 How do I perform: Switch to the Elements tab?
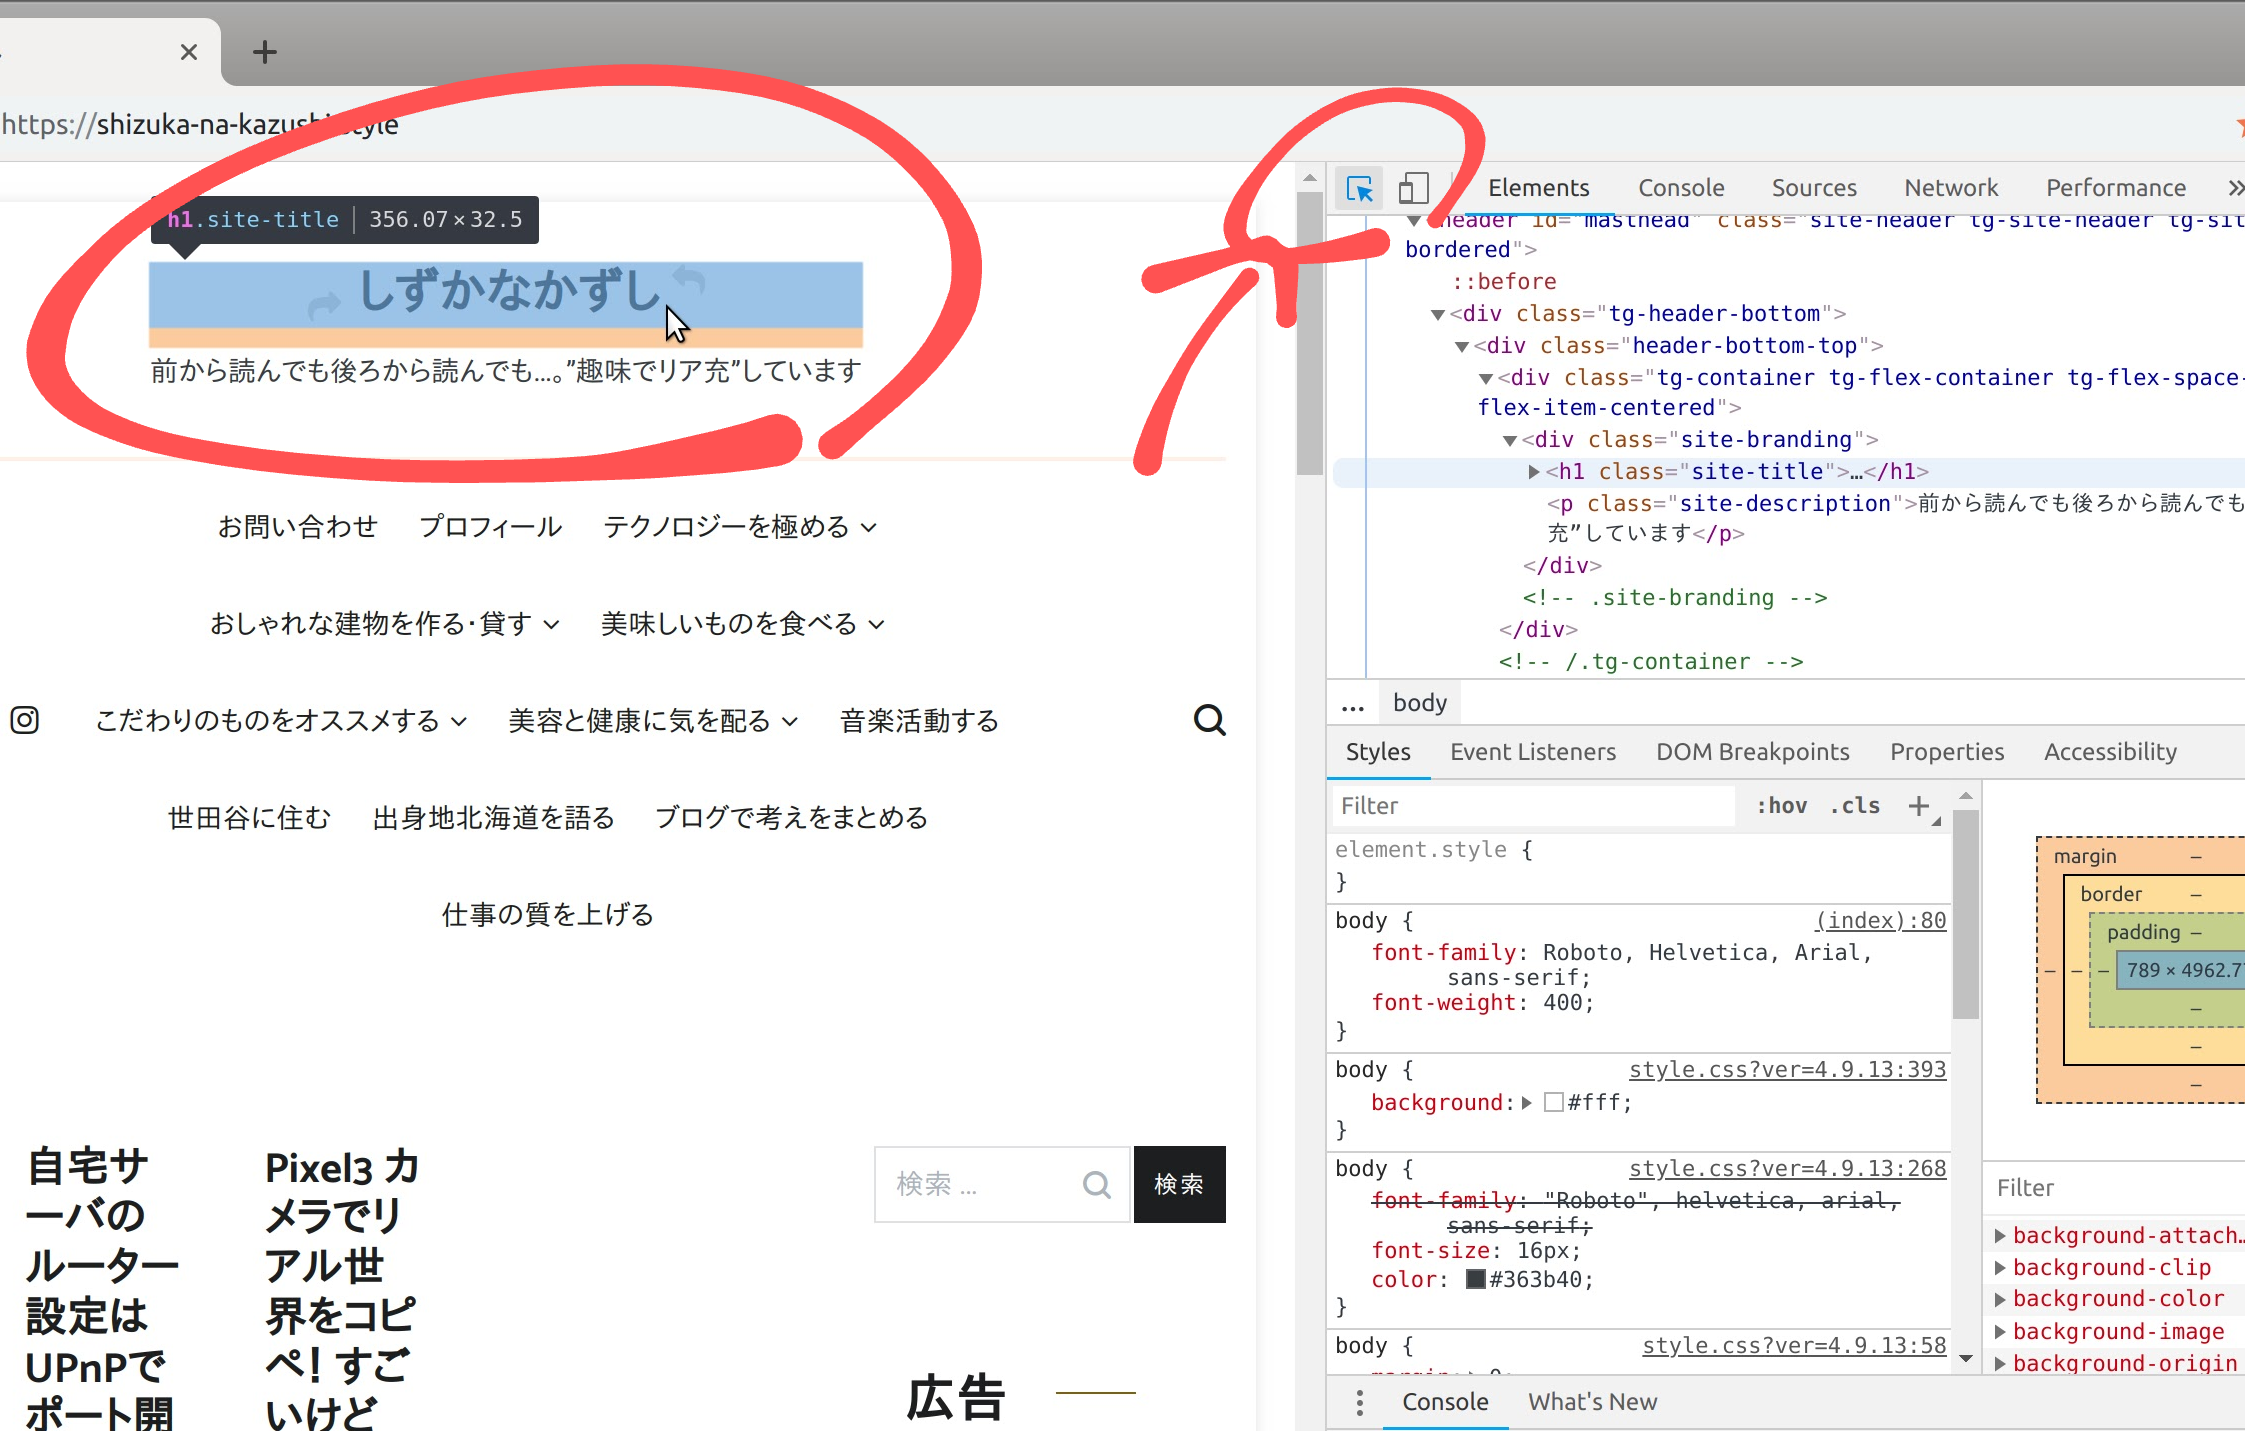click(1538, 188)
